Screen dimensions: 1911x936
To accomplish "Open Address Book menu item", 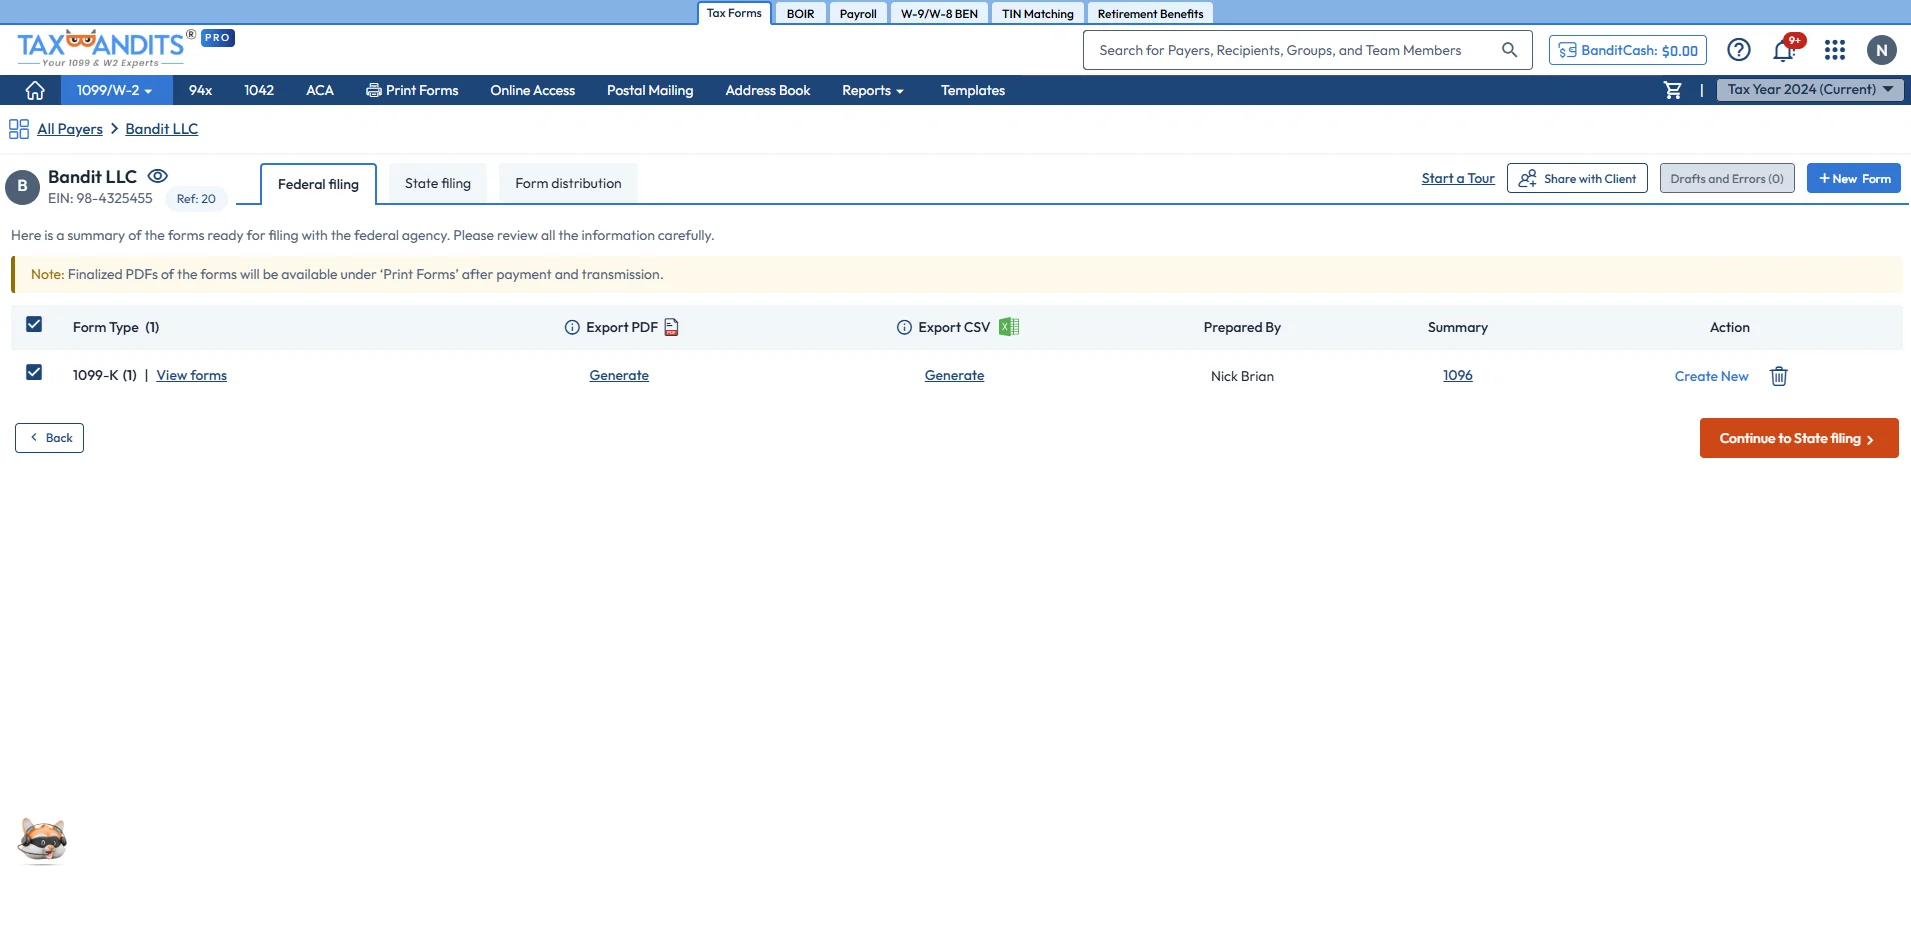I will 768,90.
